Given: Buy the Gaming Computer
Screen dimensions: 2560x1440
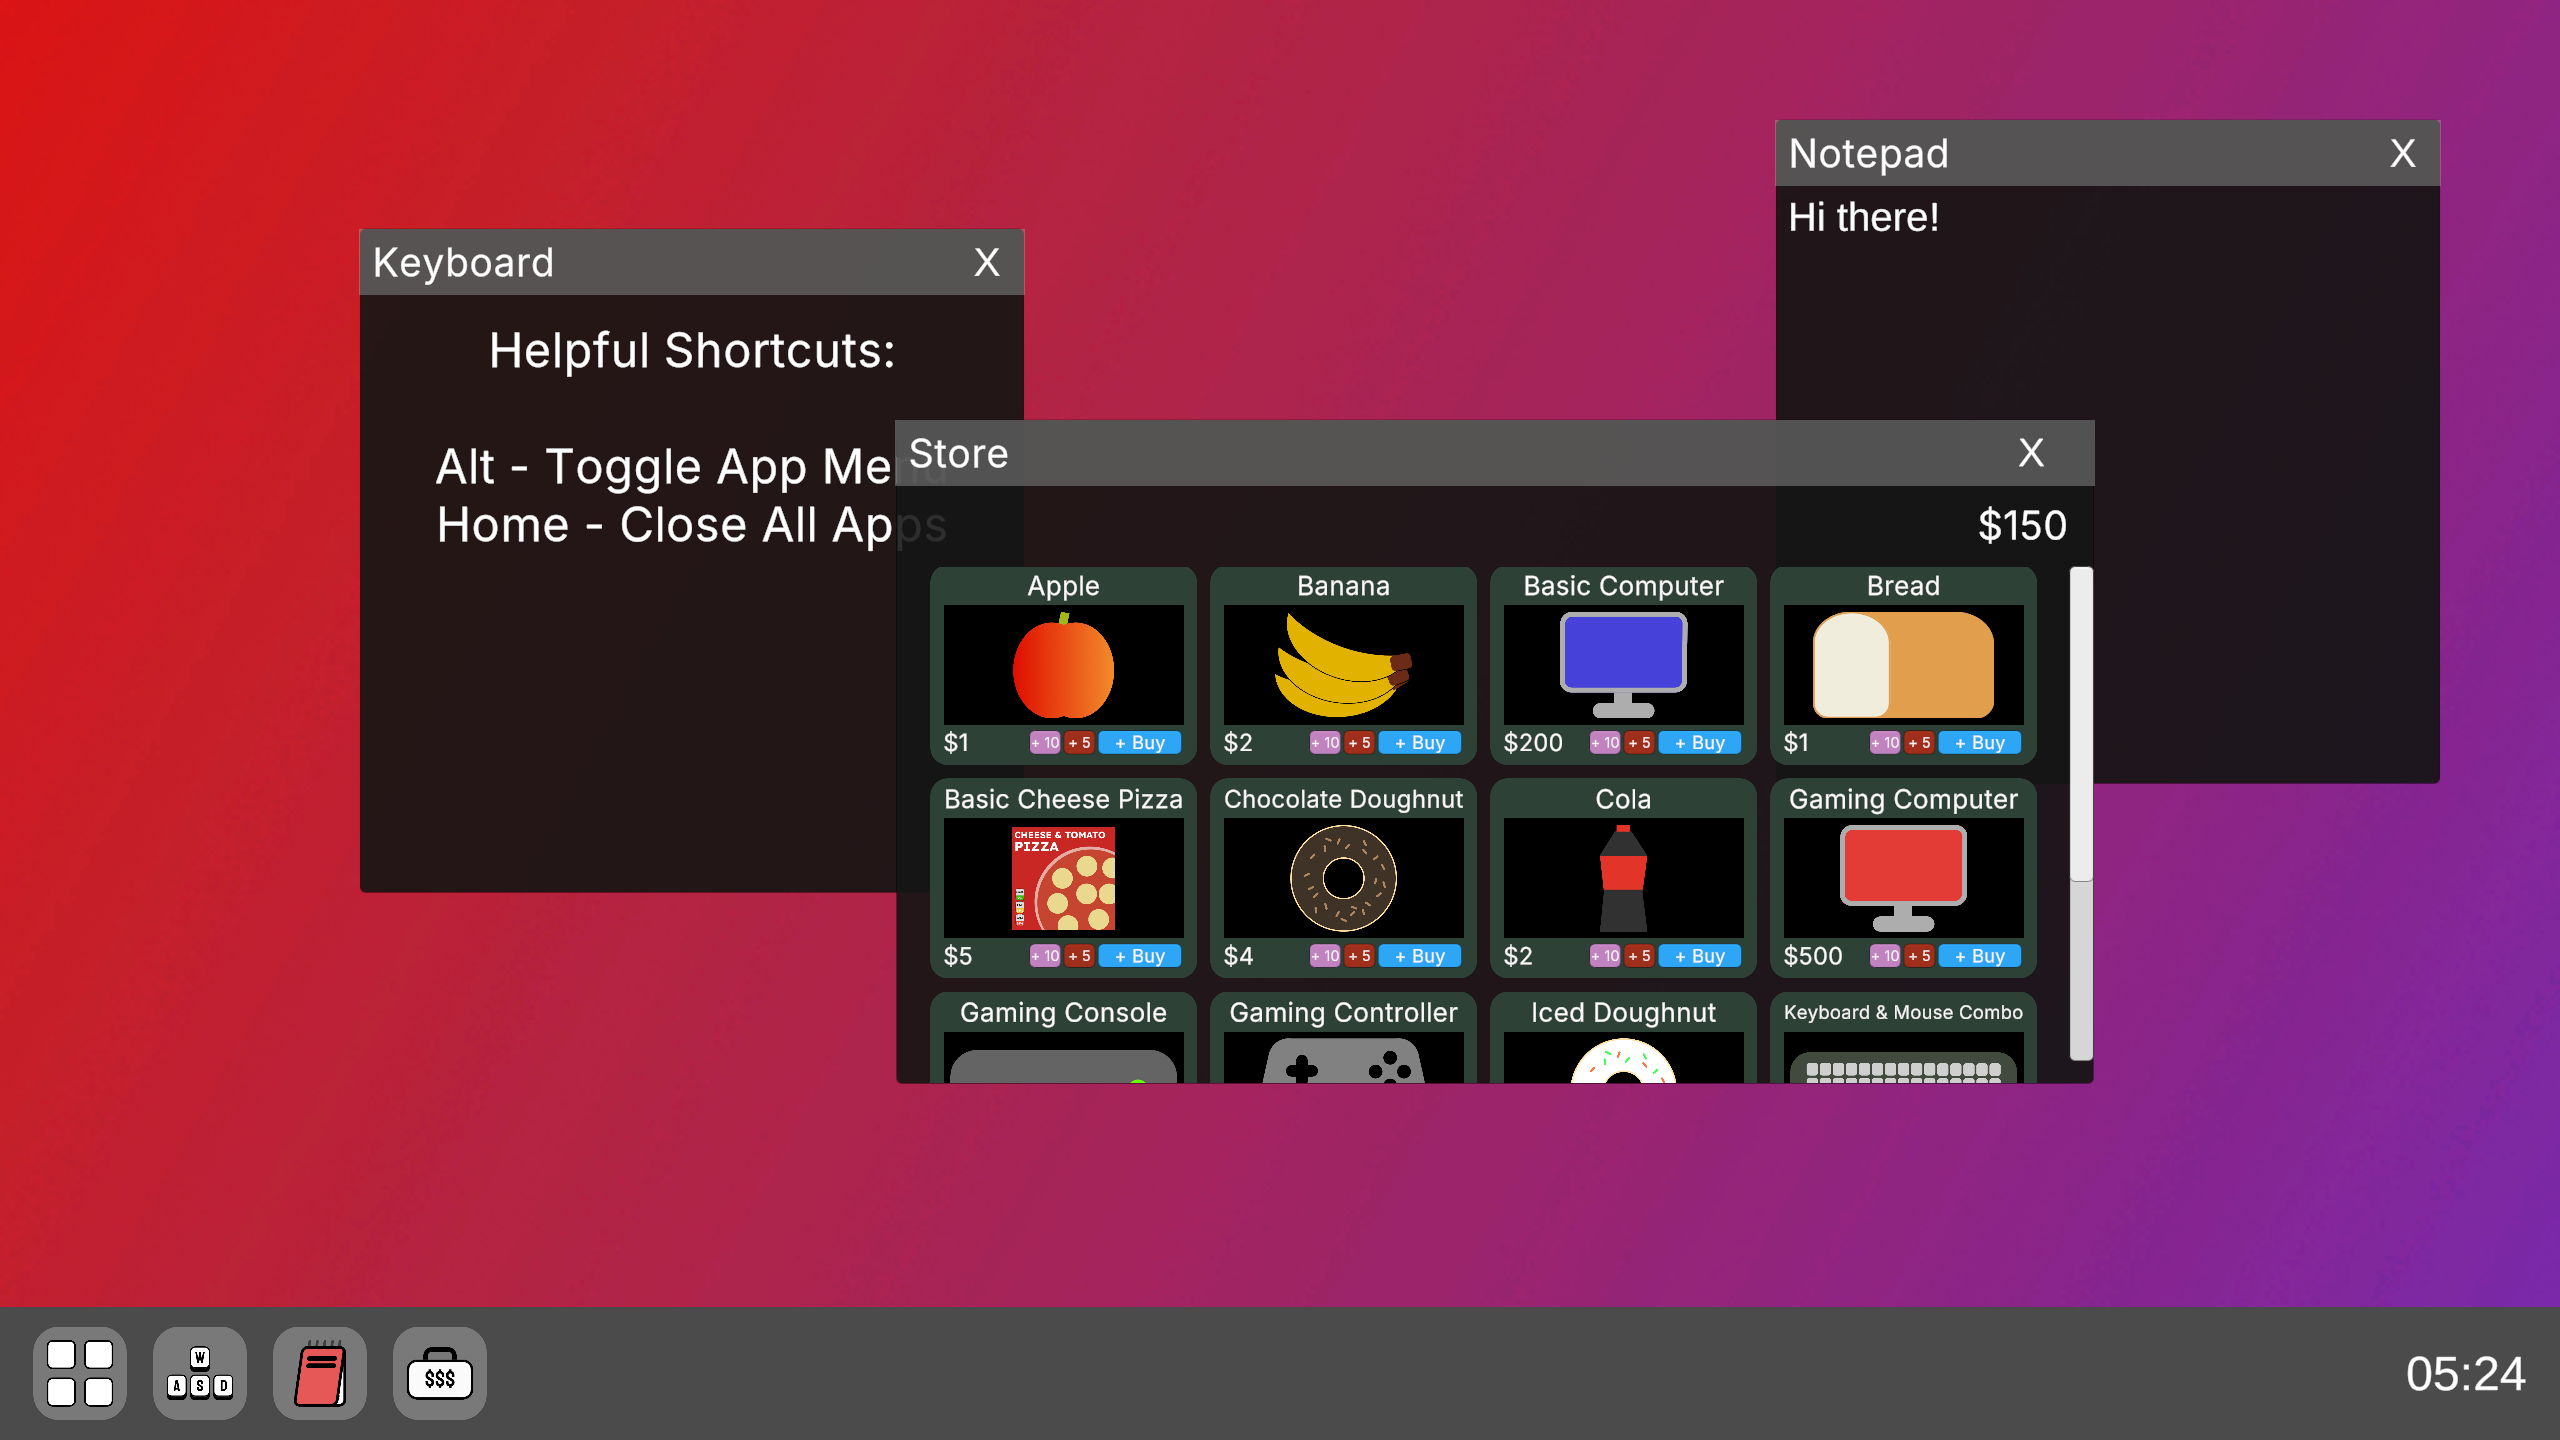Looking at the screenshot, I should tap(1980, 956).
